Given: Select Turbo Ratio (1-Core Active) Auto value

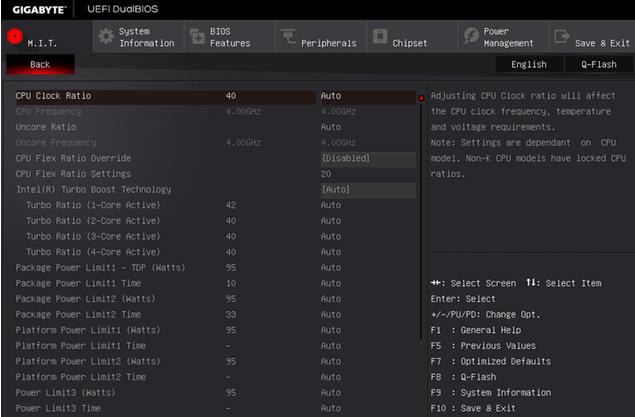Looking at the screenshot, I should 331,205.
